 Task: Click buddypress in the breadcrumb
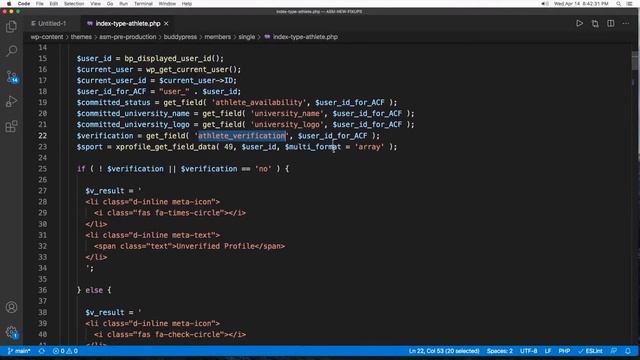point(180,37)
